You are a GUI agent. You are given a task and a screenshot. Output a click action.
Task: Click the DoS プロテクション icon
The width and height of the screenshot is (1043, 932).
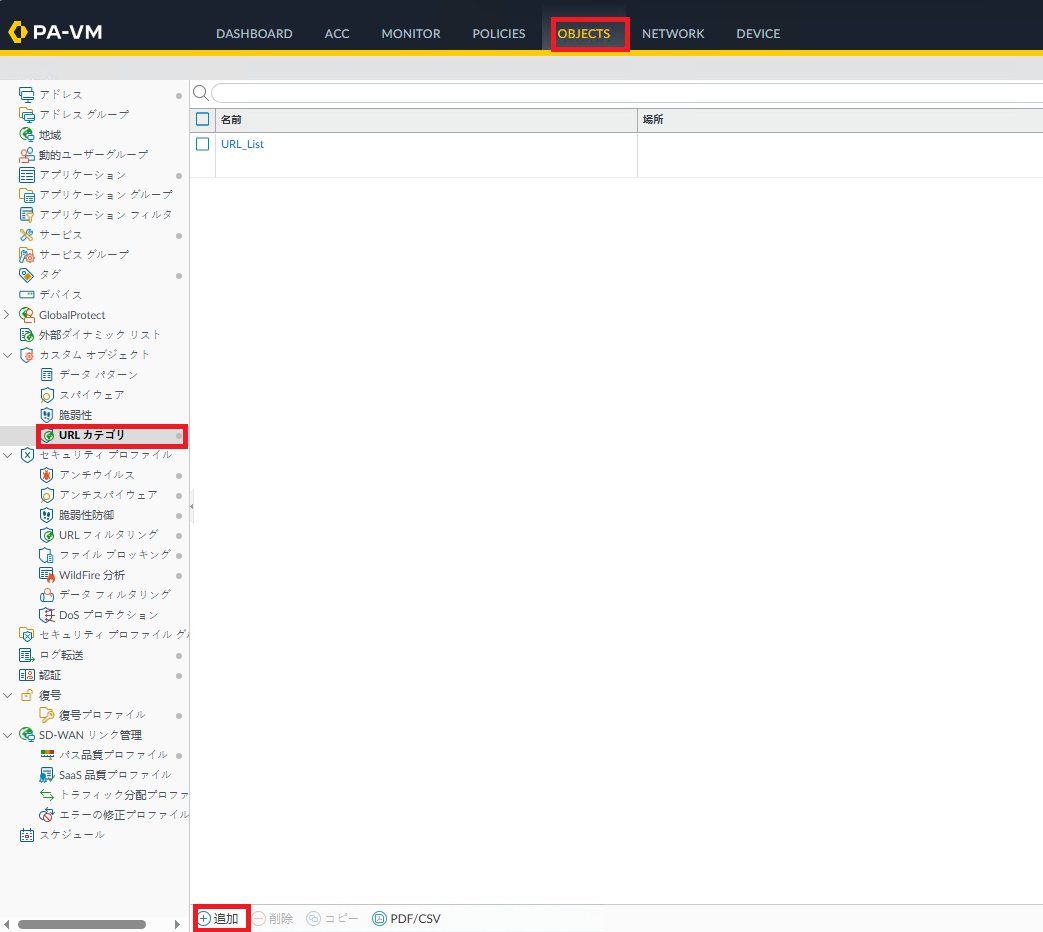click(x=46, y=615)
